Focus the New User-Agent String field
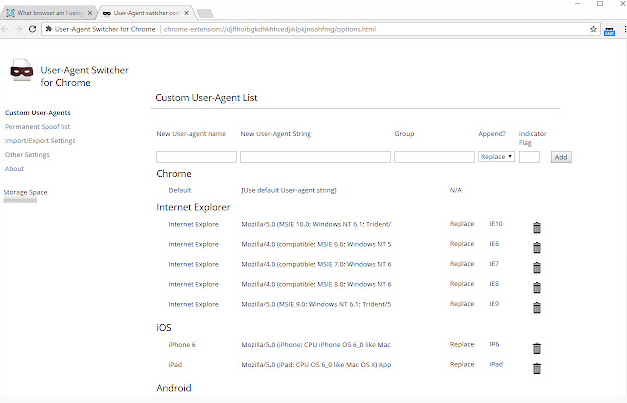 pos(315,157)
